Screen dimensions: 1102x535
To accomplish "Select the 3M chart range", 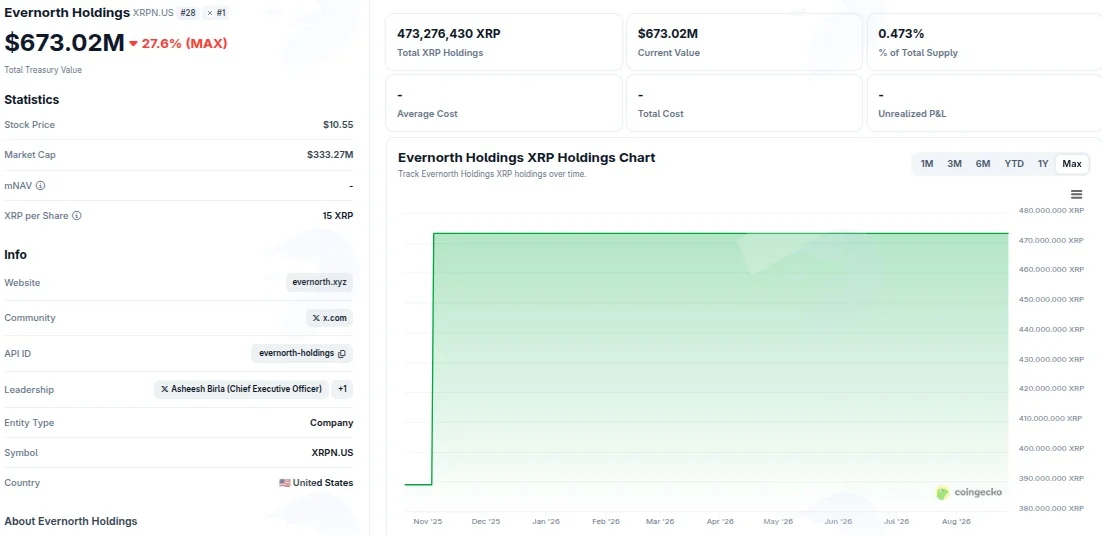I will [x=954, y=164].
